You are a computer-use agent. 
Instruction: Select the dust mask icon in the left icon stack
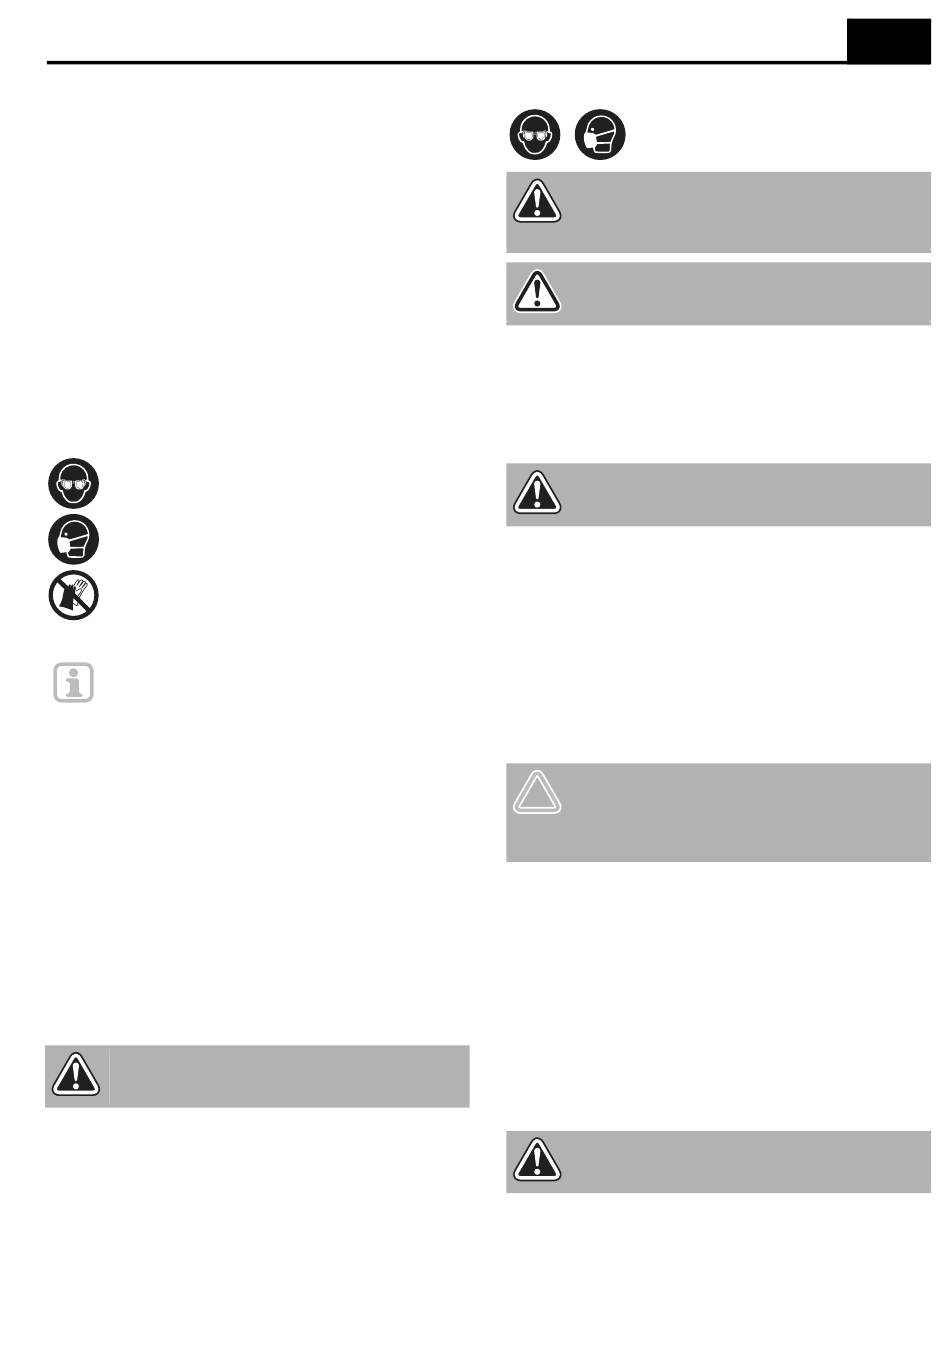click(x=73, y=540)
